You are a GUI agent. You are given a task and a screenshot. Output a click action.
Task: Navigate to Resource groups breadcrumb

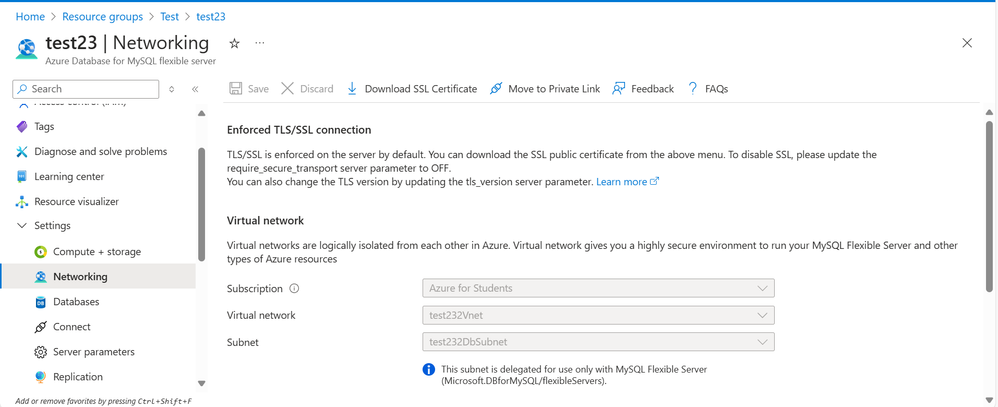click(102, 17)
